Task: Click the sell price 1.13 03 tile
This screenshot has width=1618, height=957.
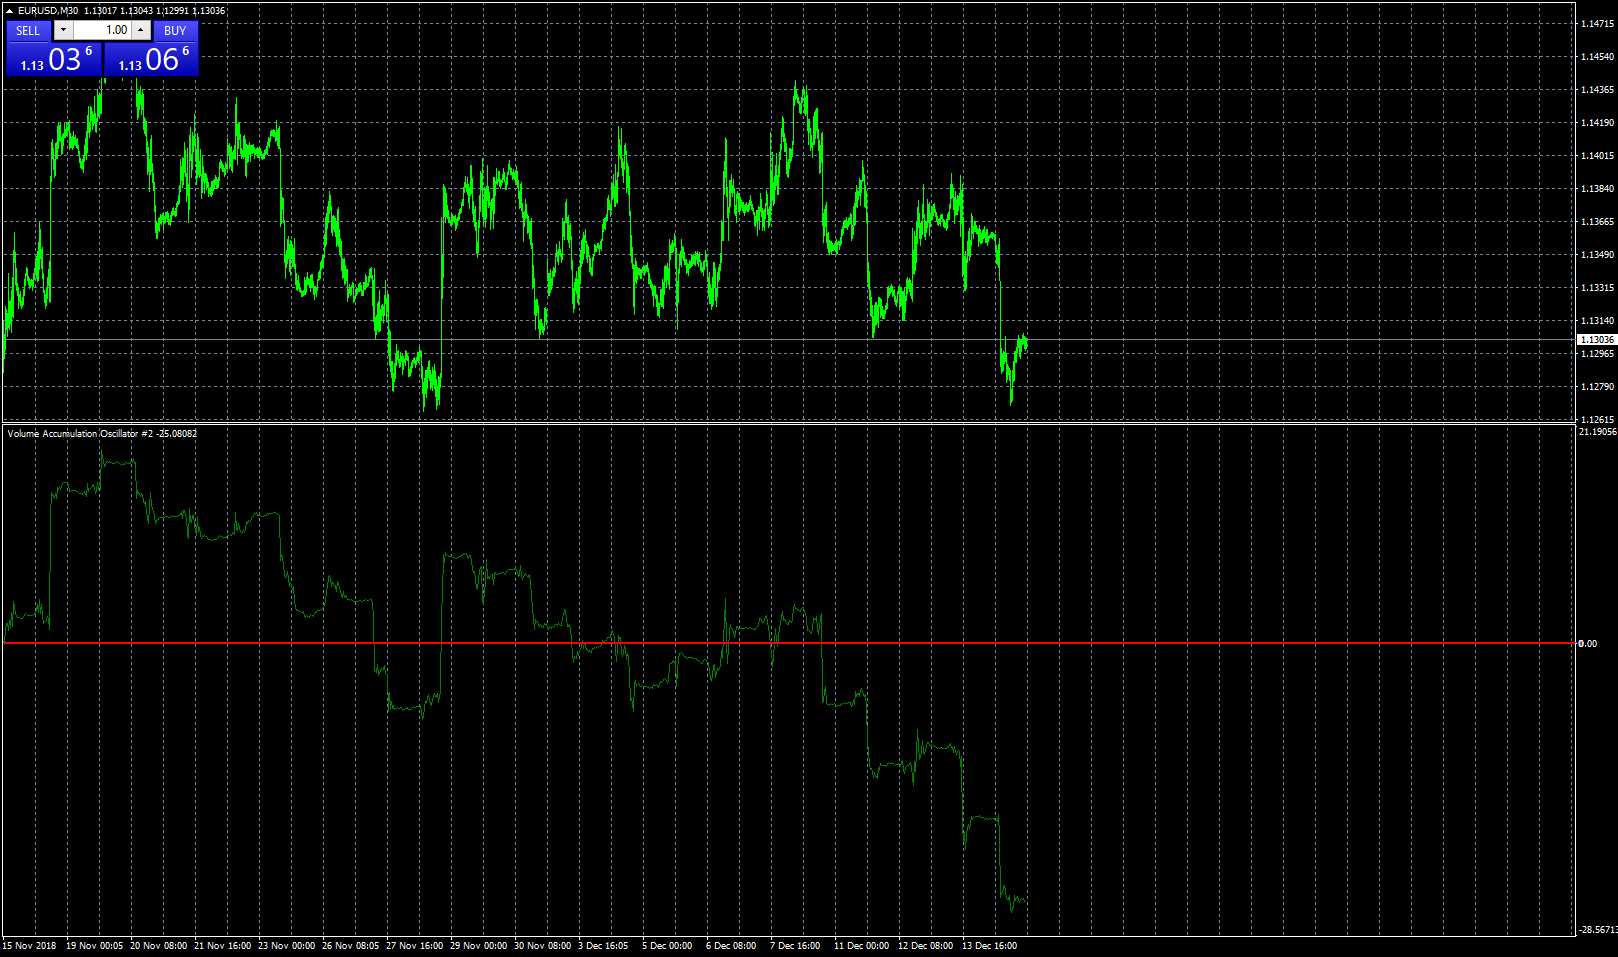Action: pos(54,59)
